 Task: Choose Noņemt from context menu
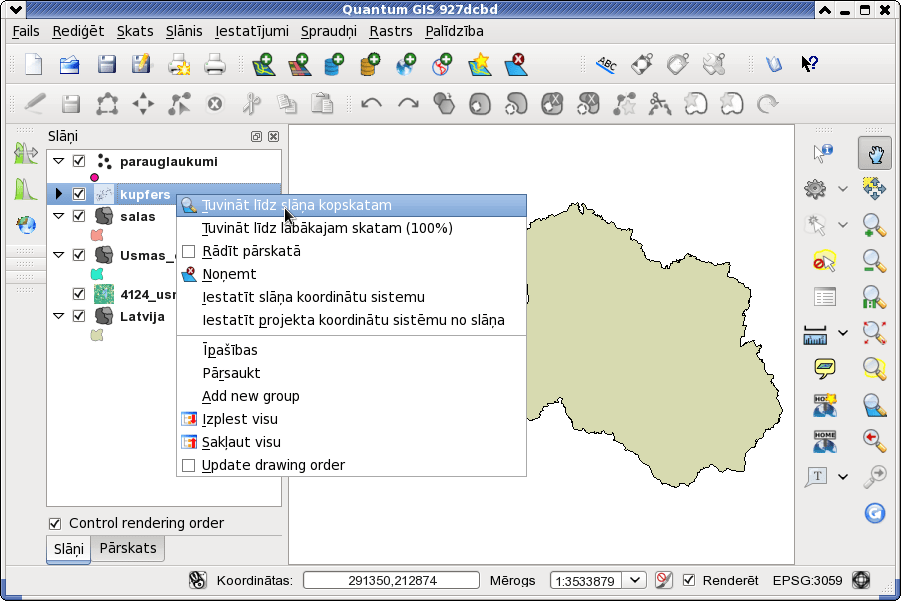pyautogui.click(x=351, y=274)
